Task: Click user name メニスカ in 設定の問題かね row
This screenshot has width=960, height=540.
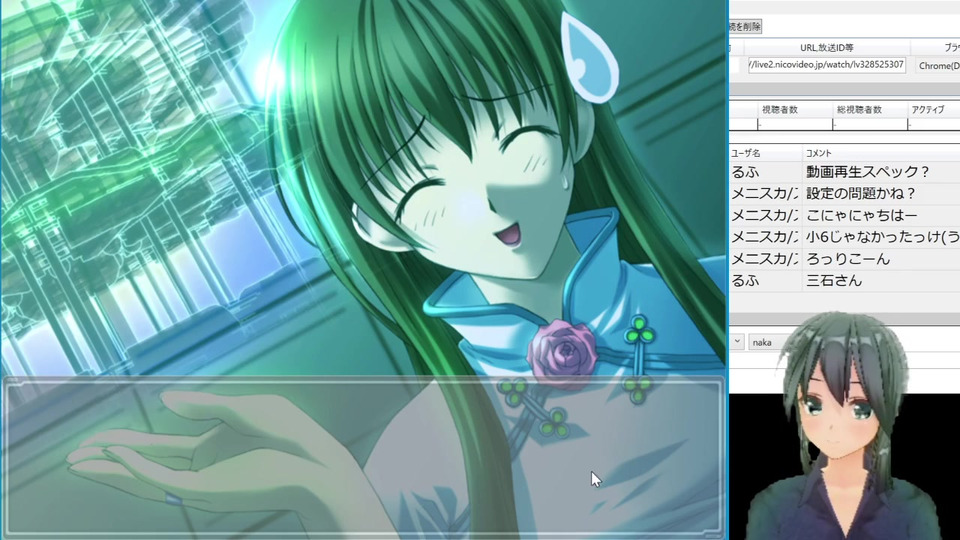Action: [765, 193]
